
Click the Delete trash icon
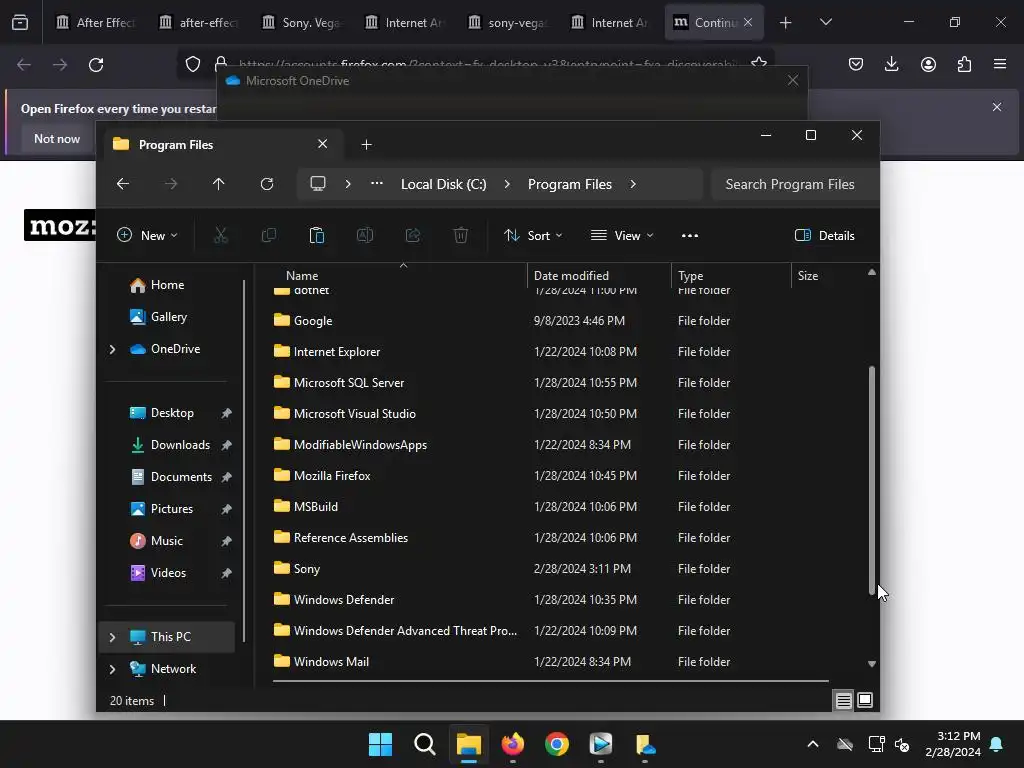click(x=460, y=236)
